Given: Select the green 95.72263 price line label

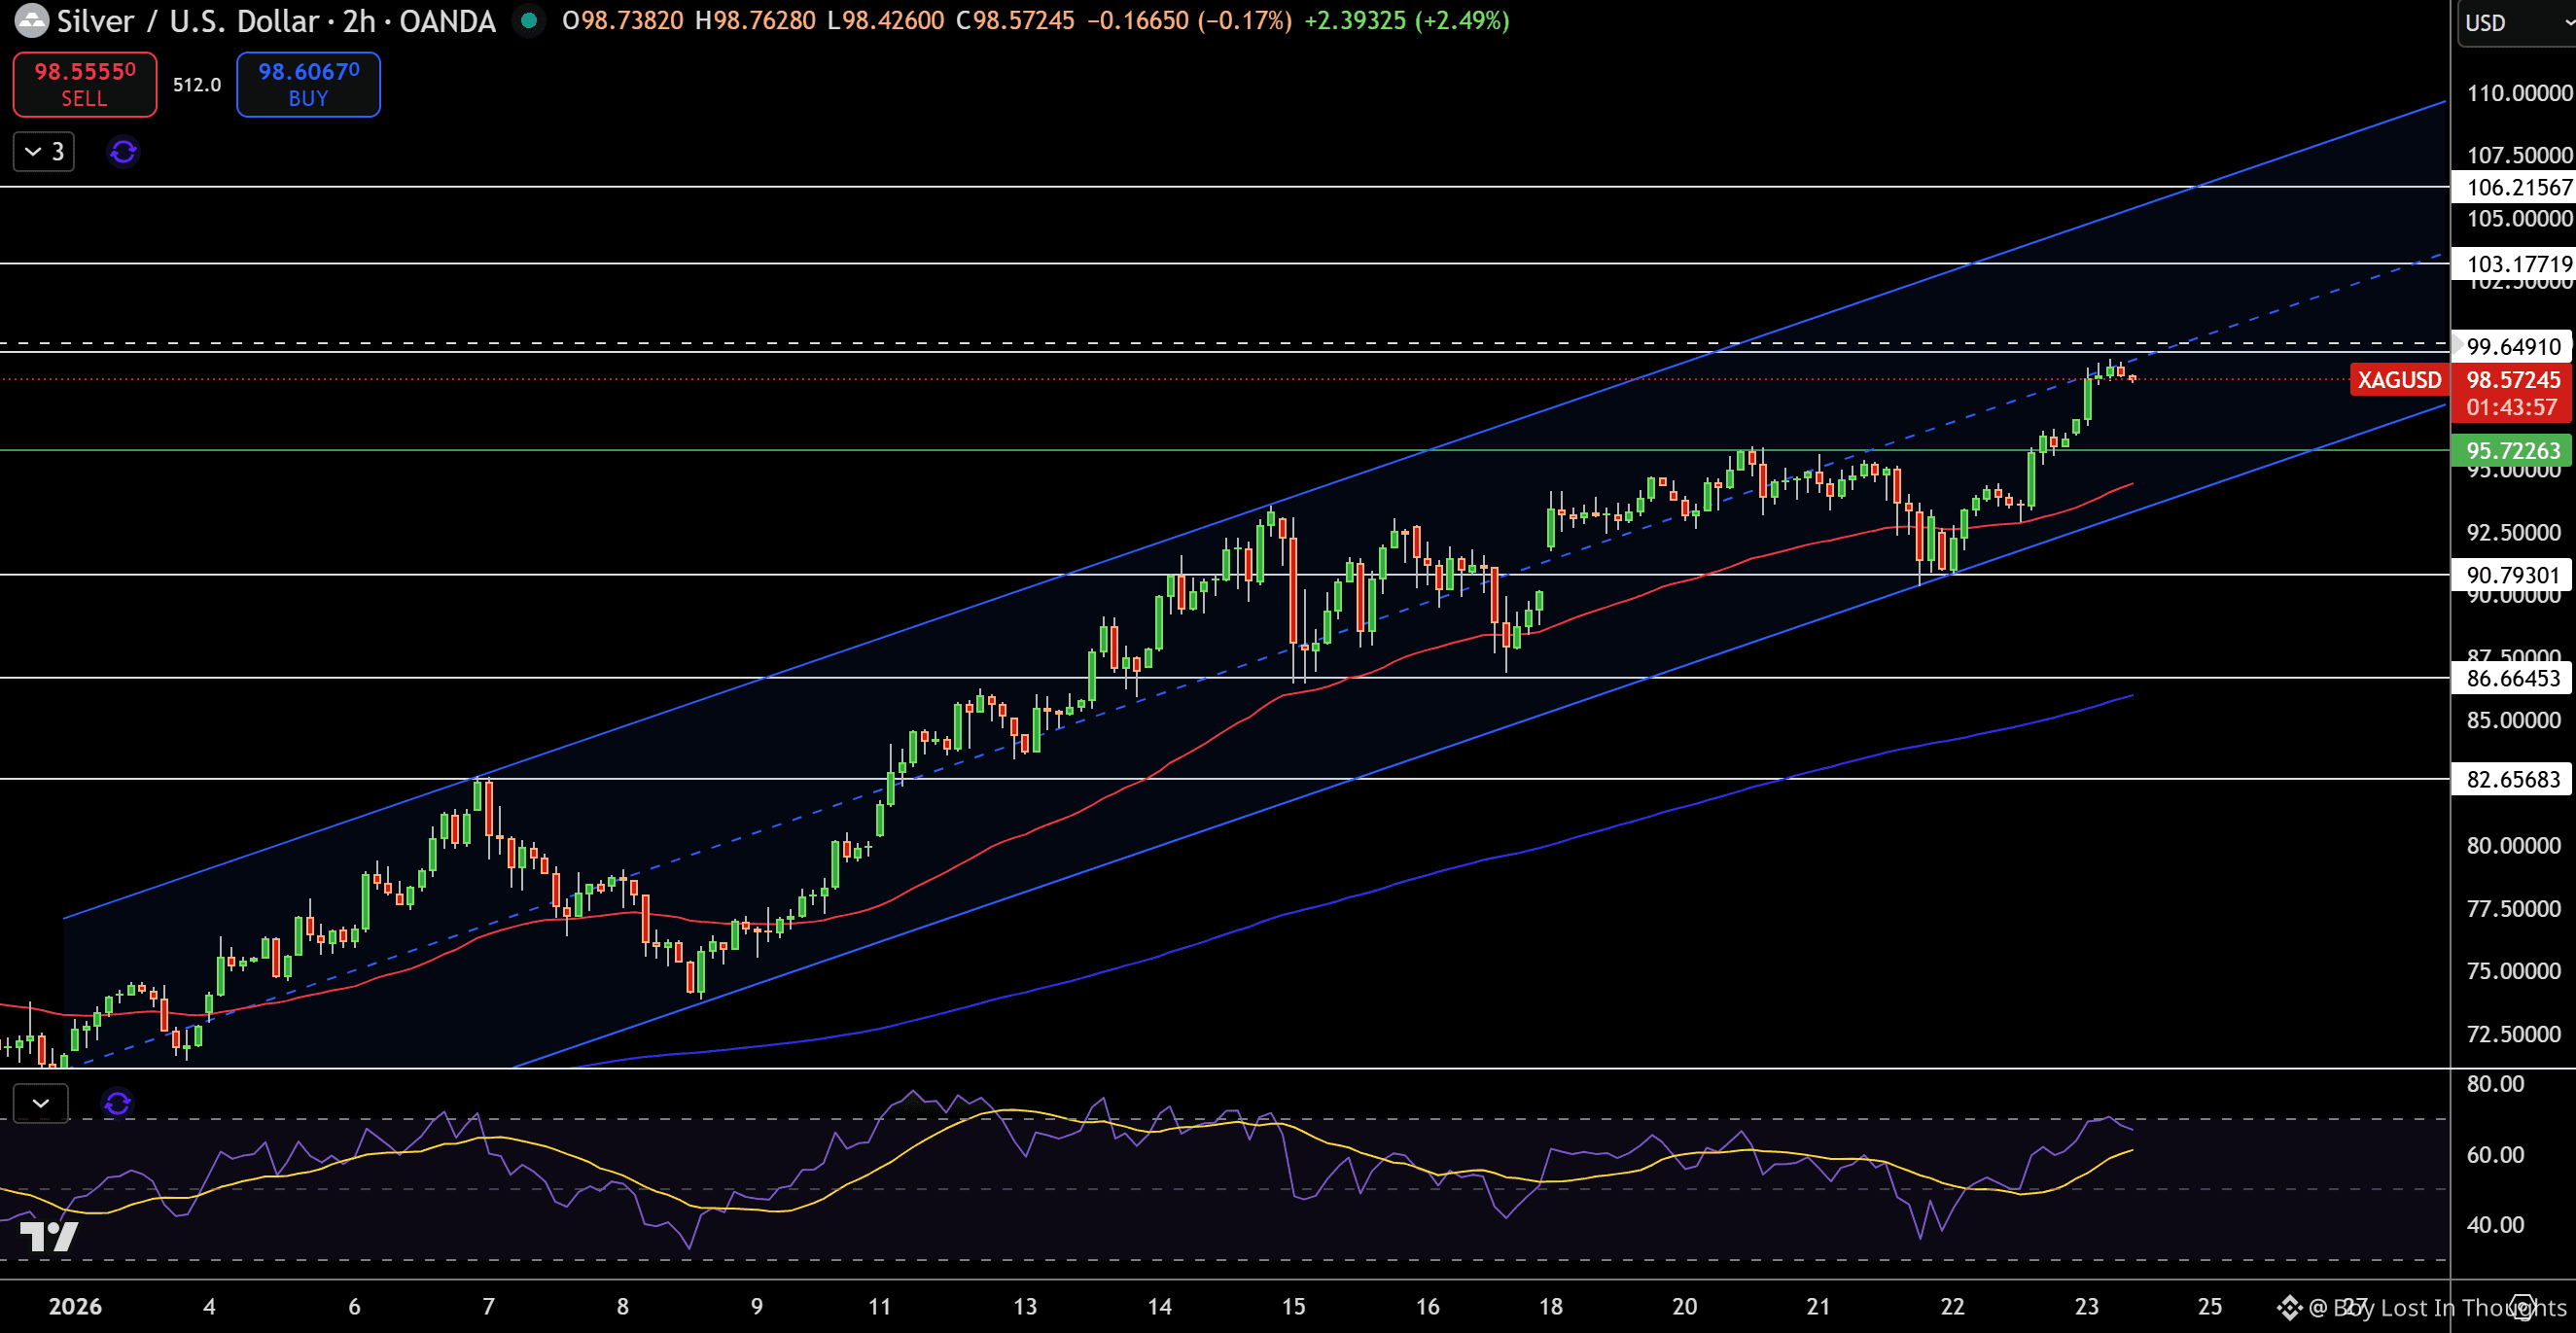Looking at the screenshot, I should pyautogui.click(x=2512, y=451).
